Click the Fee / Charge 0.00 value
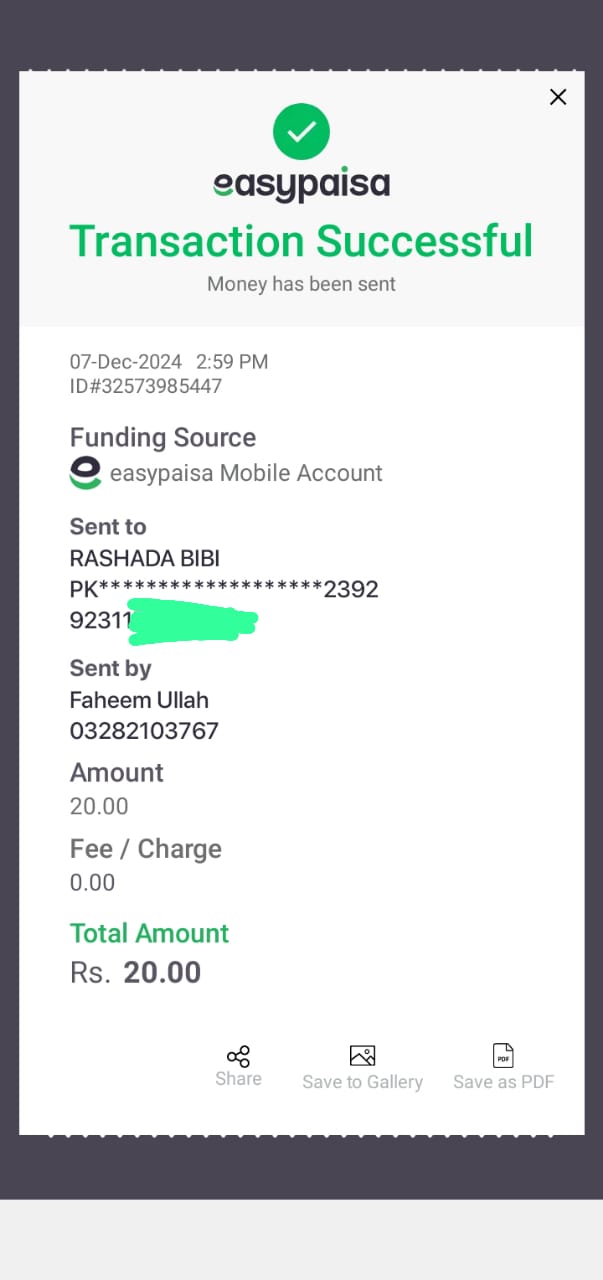The height and width of the screenshot is (1280, 603). click(x=92, y=882)
